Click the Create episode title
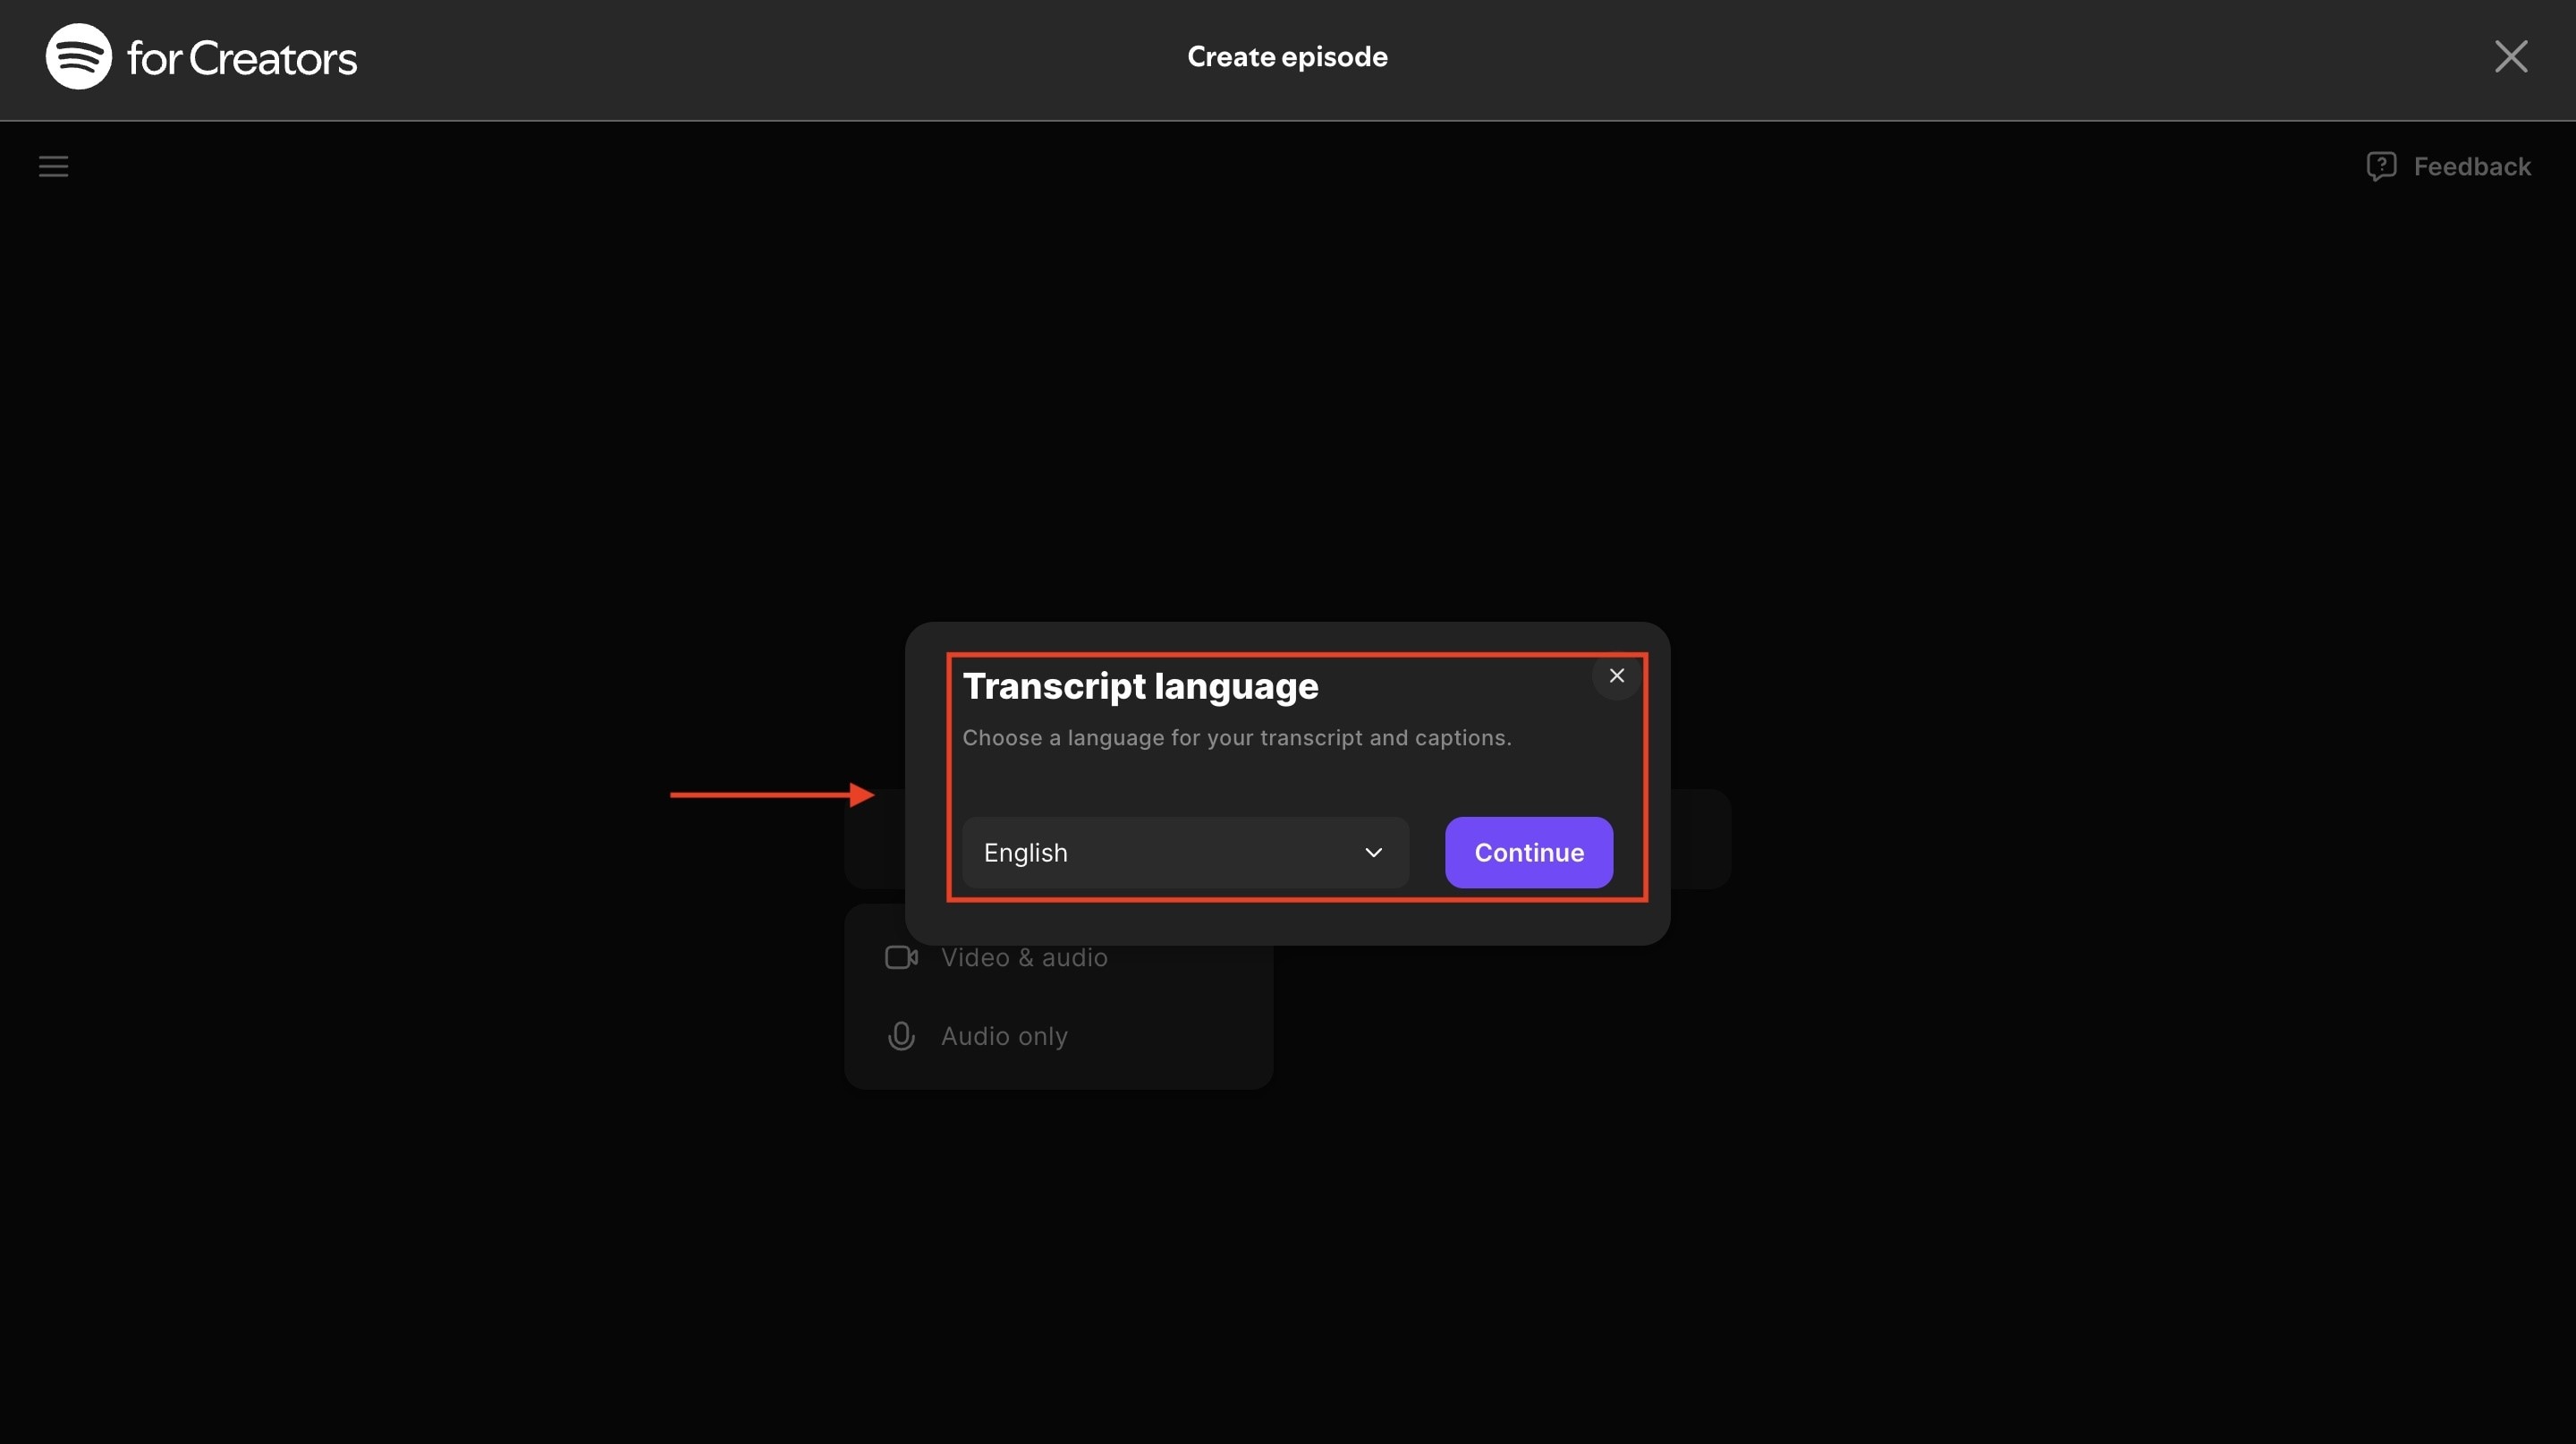This screenshot has width=2576, height=1444. pos(1287,57)
